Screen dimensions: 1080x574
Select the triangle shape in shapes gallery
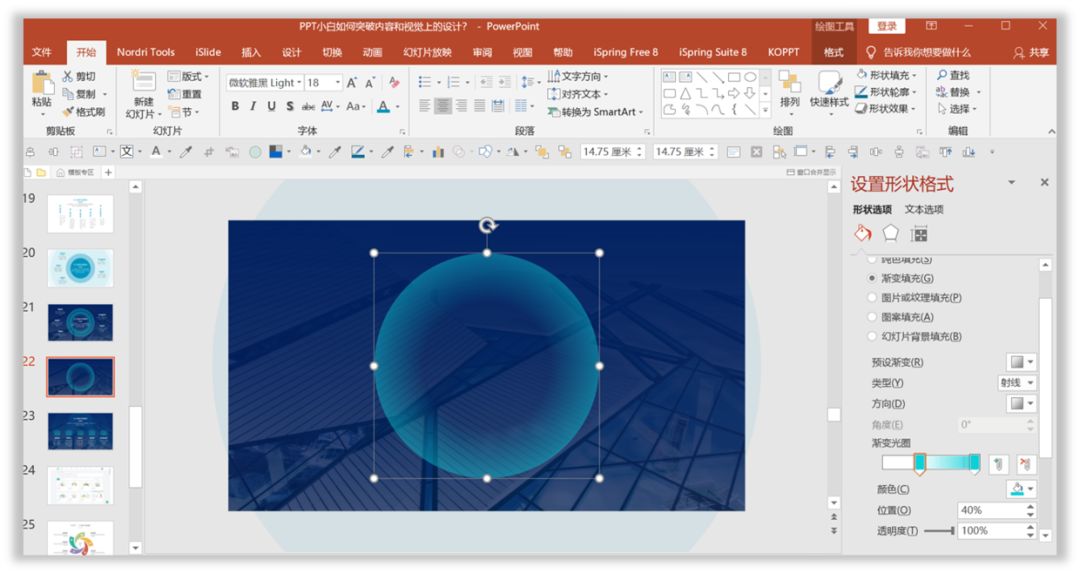tap(685, 93)
